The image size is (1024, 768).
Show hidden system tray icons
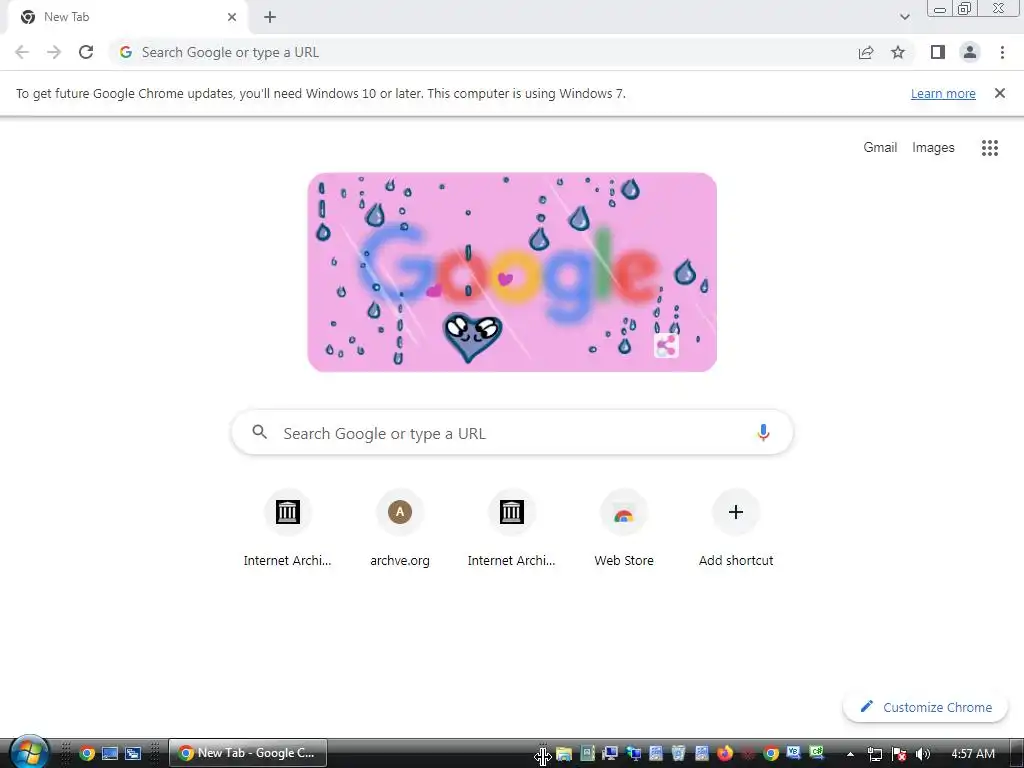pyautogui.click(x=850, y=754)
